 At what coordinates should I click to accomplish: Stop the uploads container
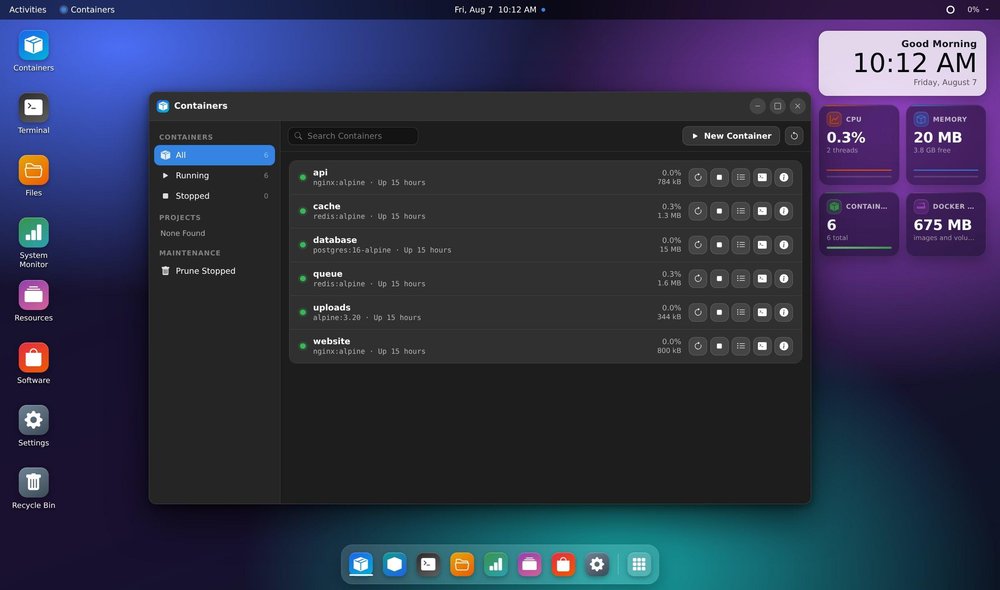click(719, 313)
